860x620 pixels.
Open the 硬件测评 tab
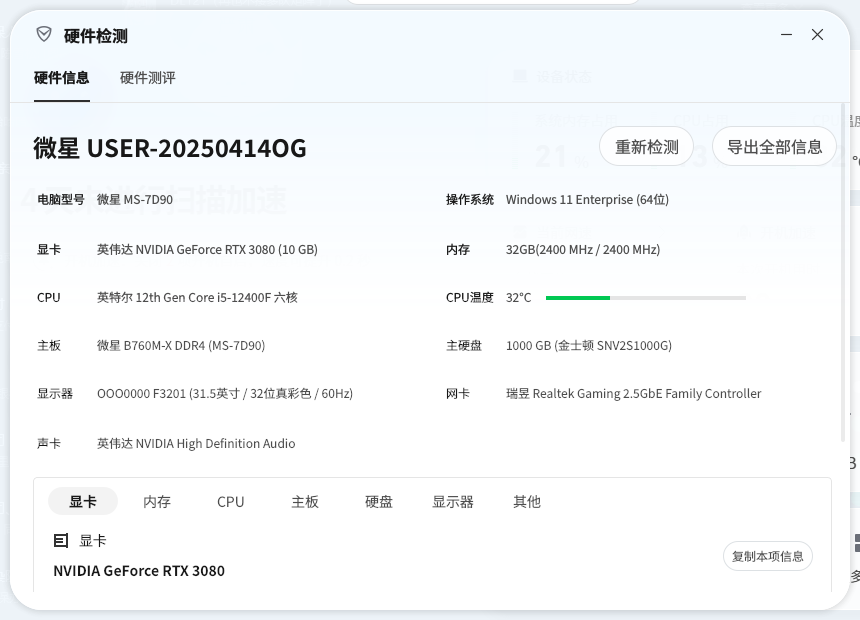(x=148, y=78)
